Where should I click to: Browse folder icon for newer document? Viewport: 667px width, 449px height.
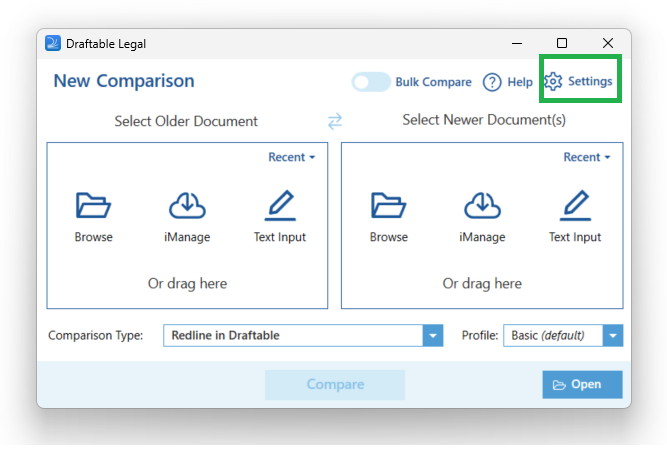388,205
